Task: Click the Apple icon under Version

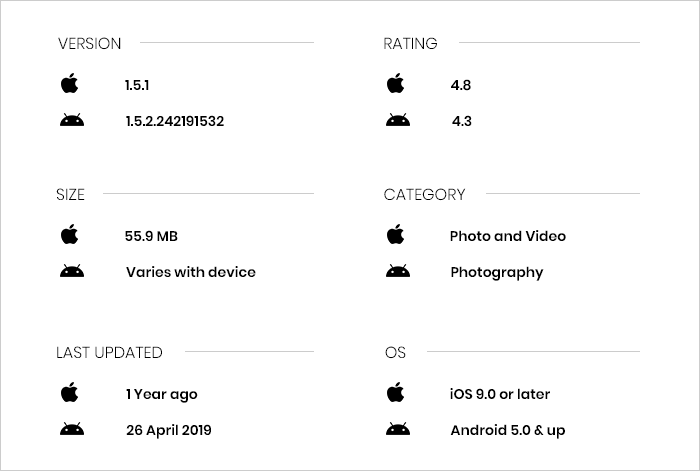Action: tap(70, 83)
